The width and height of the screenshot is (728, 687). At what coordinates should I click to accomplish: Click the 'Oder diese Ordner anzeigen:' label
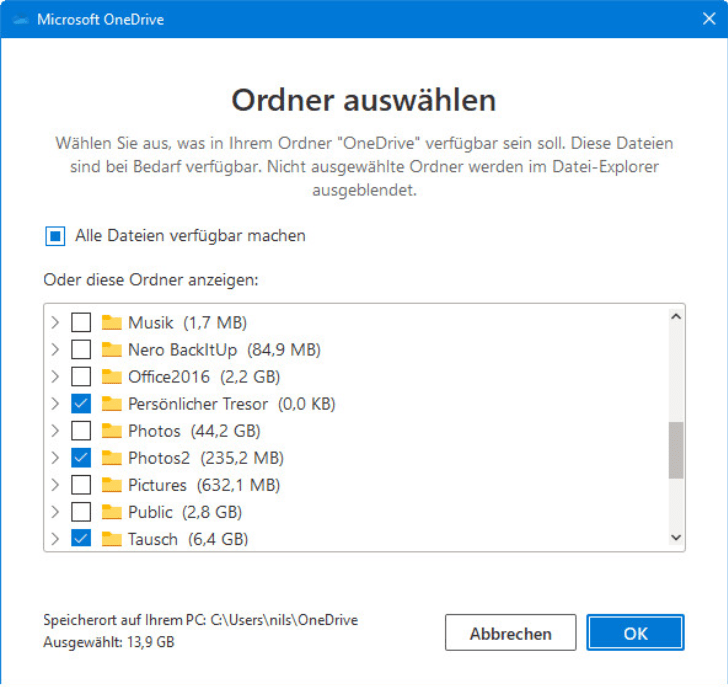[x=151, y=280]
